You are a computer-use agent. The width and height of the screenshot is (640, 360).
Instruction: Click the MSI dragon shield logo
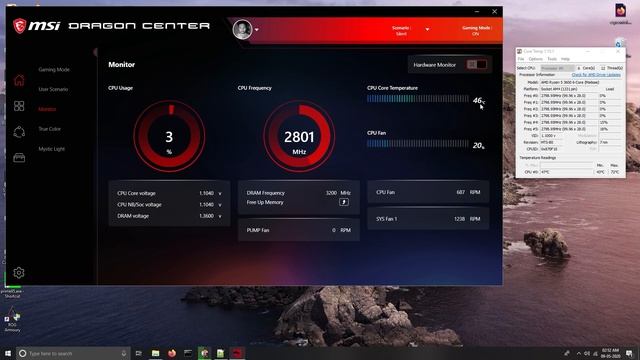pos(20,26)
